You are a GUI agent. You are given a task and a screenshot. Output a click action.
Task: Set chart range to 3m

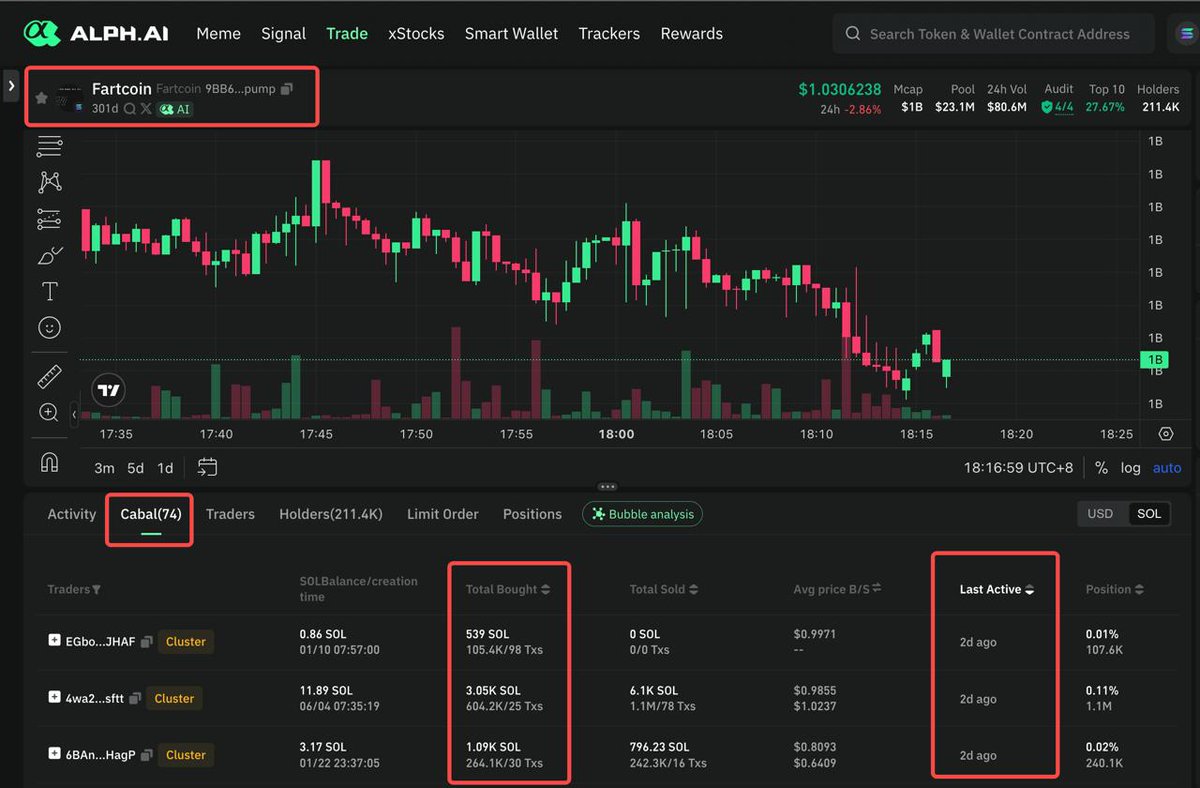tap(104, 468)
